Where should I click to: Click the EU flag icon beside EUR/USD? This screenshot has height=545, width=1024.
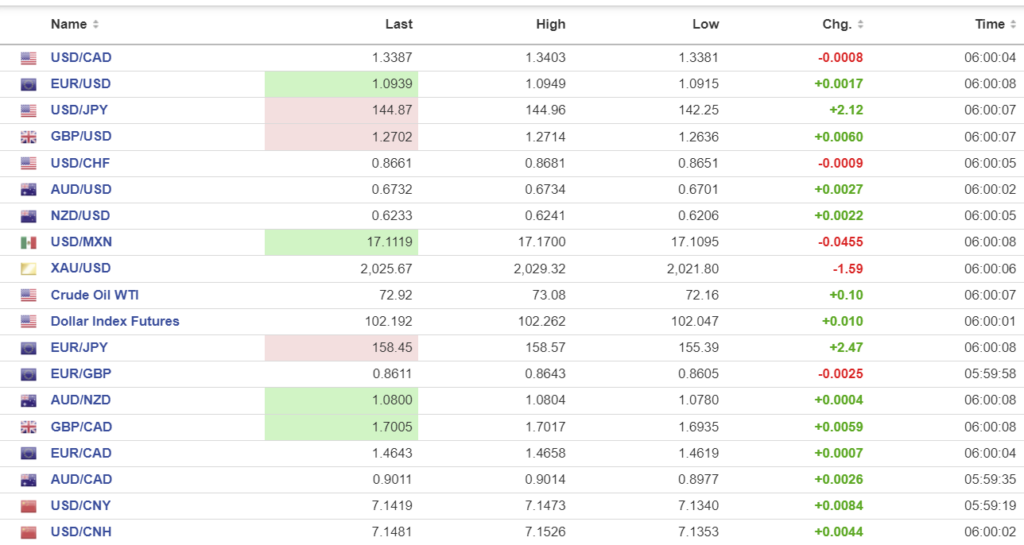(28, 84)
